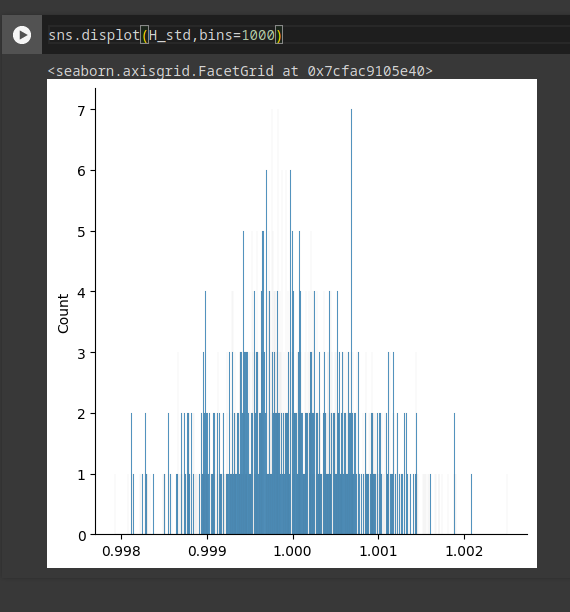570x612 pixels.
Task: Click the 0.998 x-axis tick label
Action: 121,551
